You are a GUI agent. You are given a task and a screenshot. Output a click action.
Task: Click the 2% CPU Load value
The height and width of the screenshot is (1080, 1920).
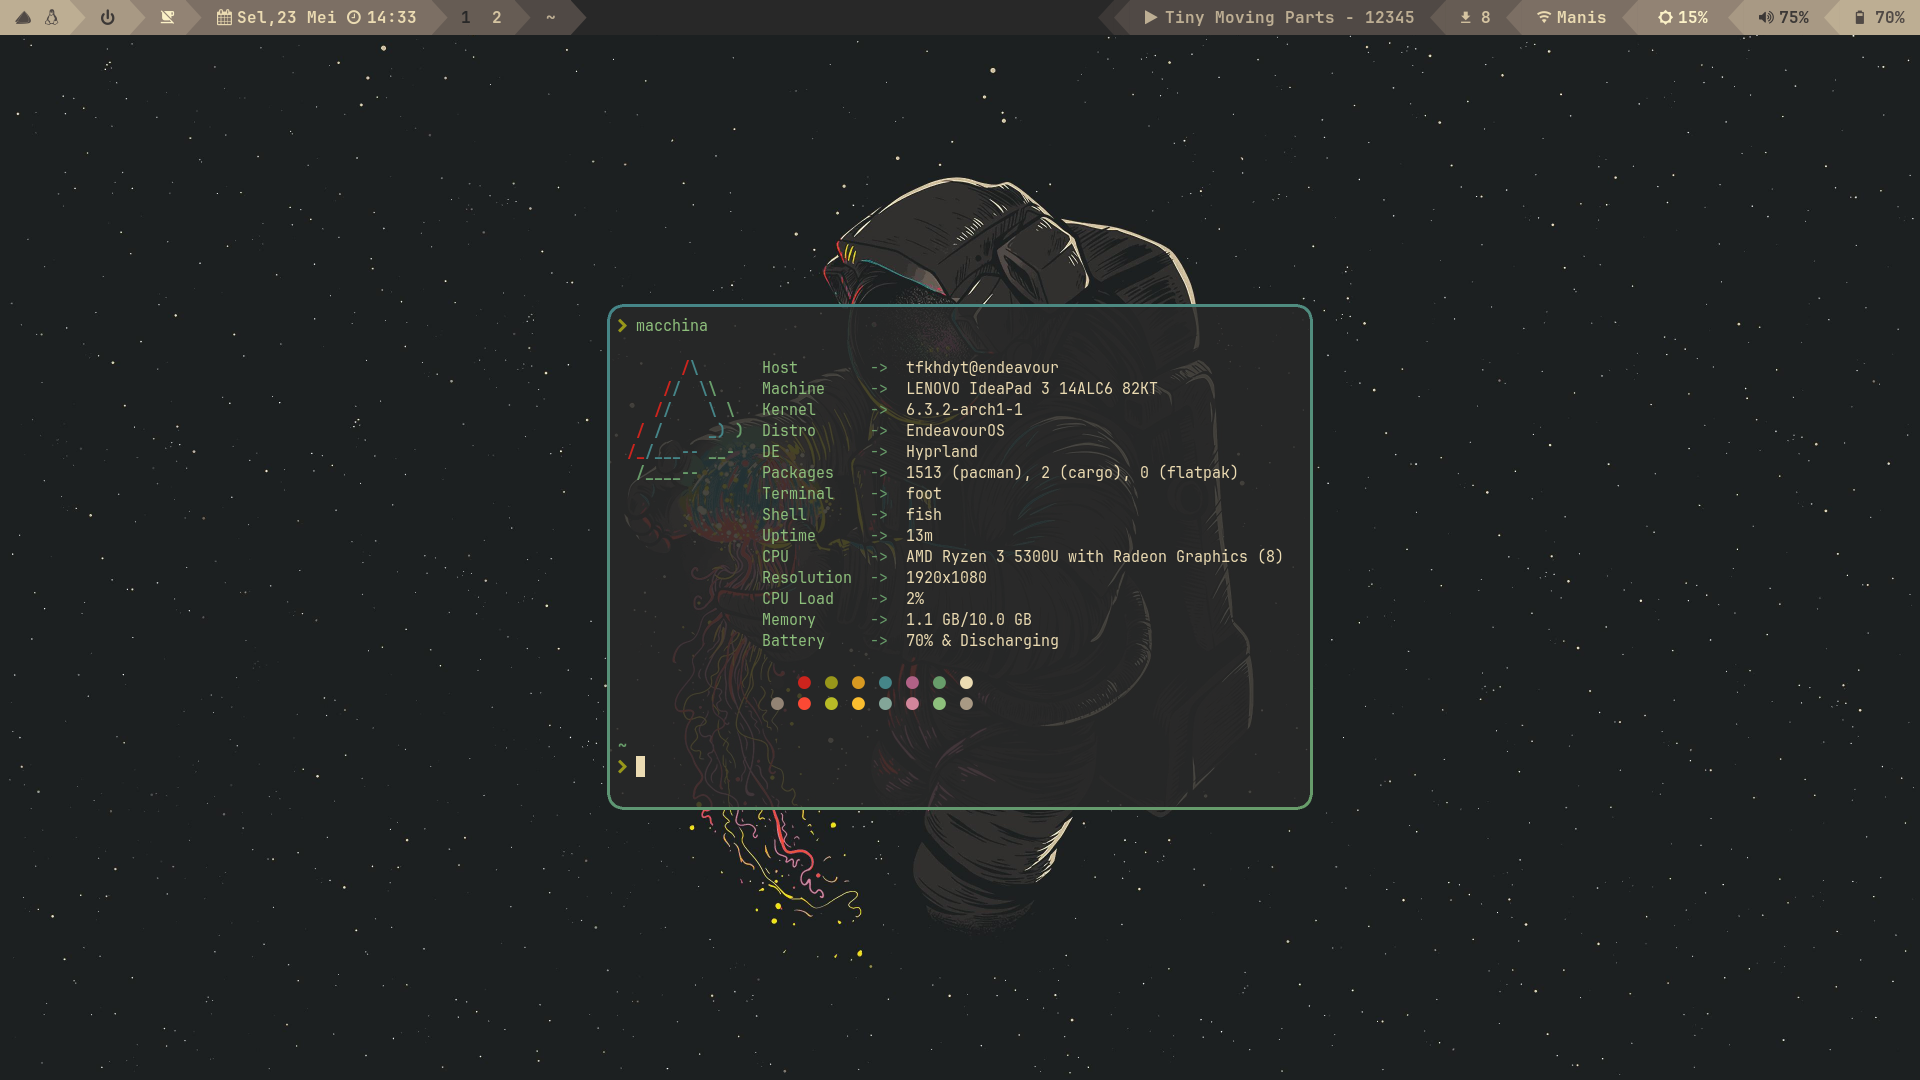(x=915, y=599)
